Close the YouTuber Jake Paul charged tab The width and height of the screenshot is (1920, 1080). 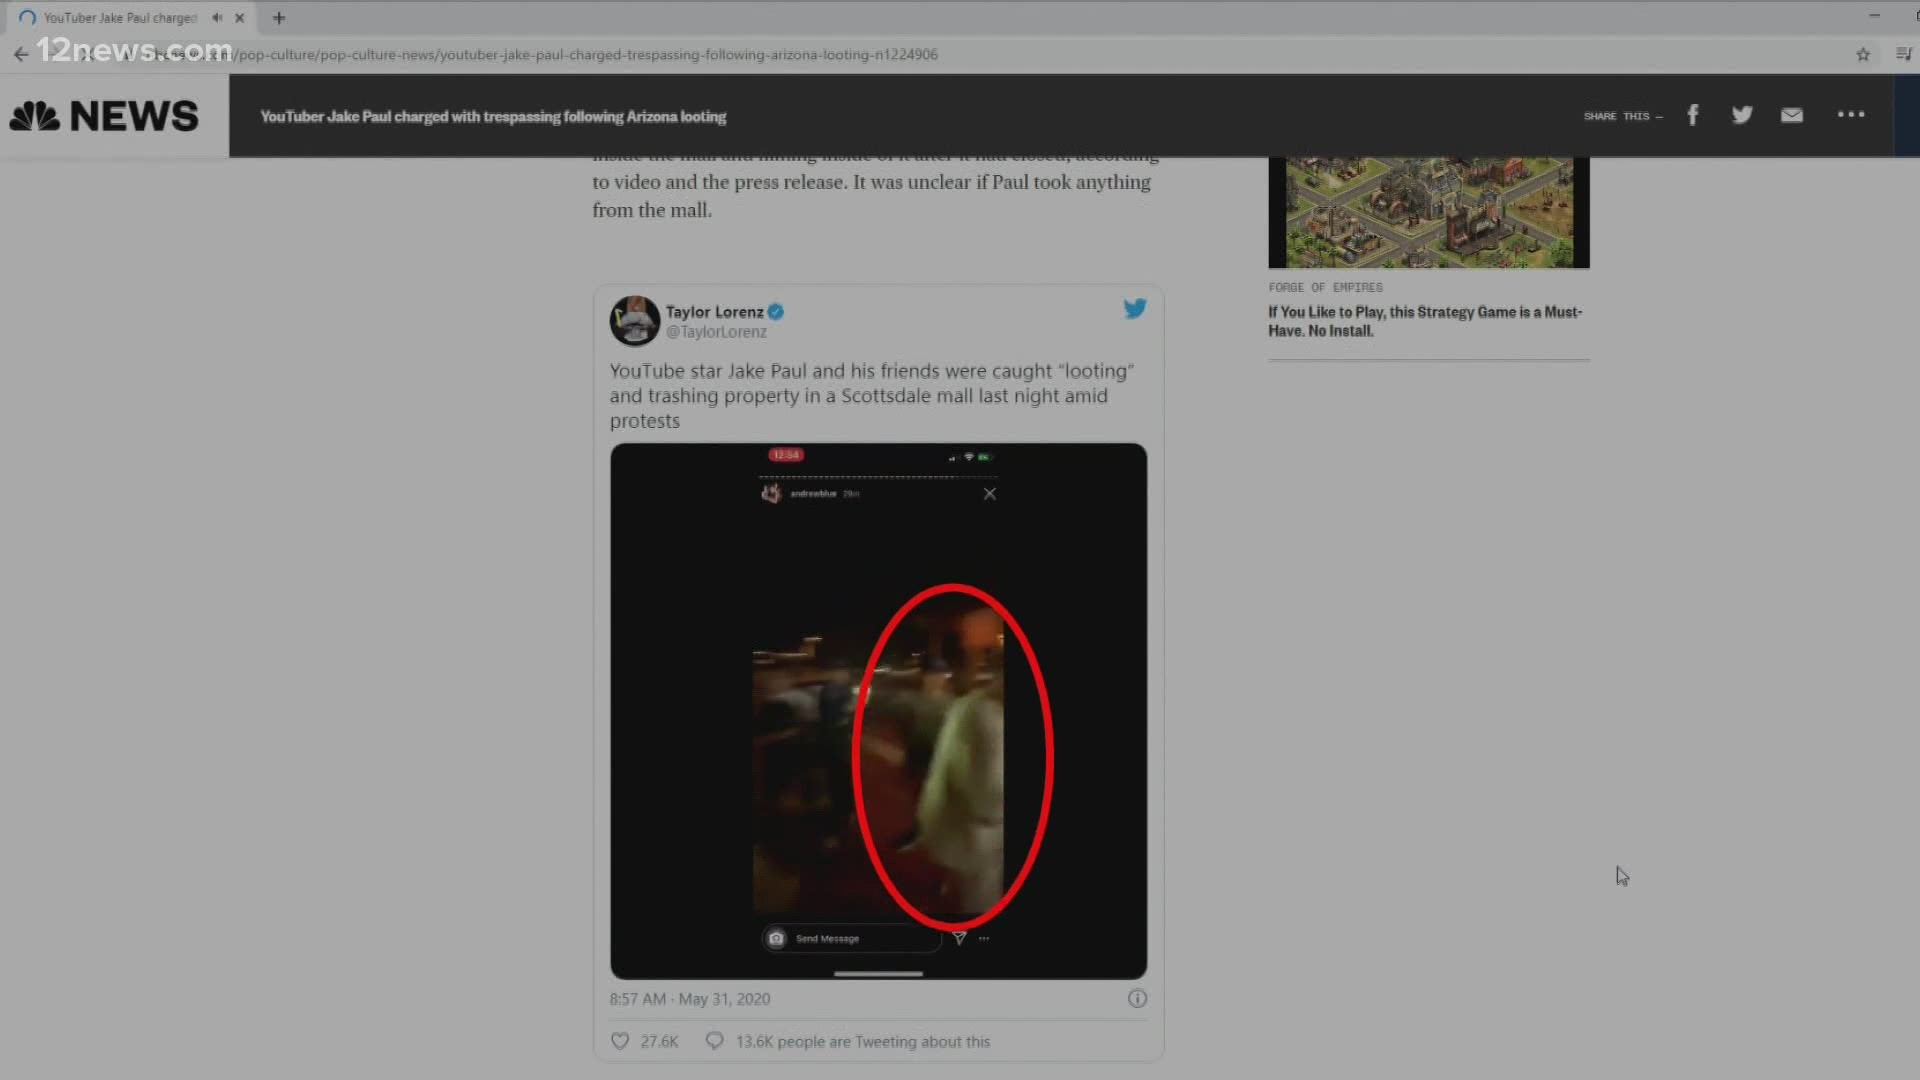coord(240,18)
